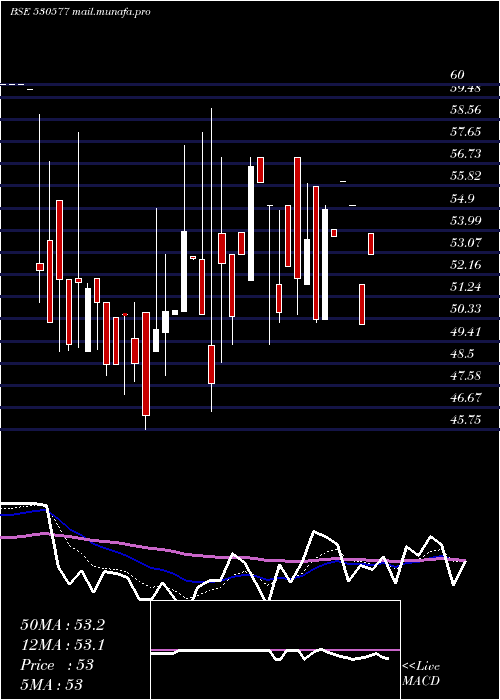Click the 58.56 price axis label
The width and height of the screenshot is (500, 700).
(466, 110)
